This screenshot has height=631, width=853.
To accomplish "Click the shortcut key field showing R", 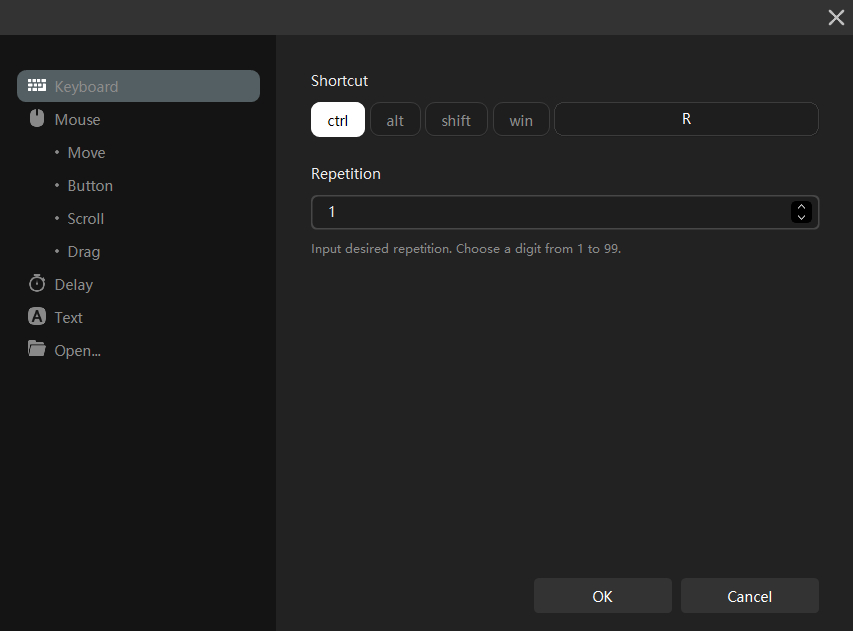I will tap(686, 119).
